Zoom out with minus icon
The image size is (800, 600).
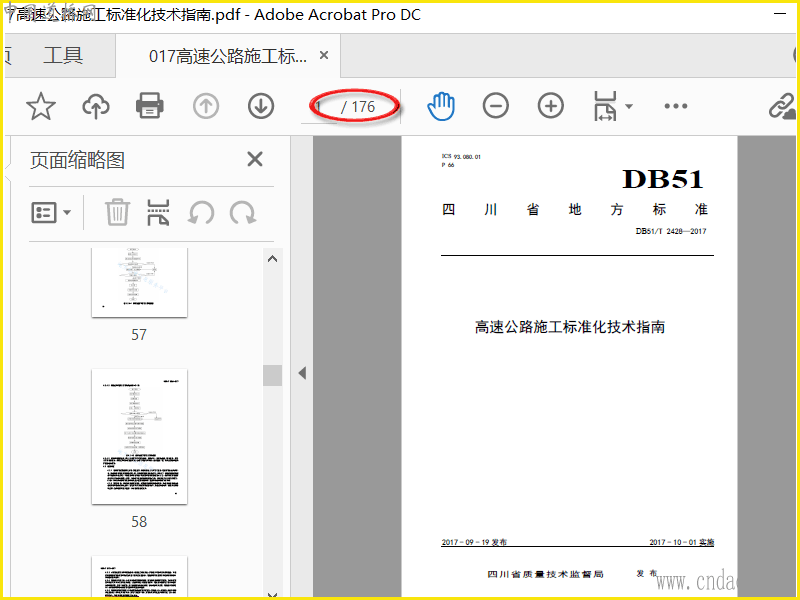coord(495,106)
